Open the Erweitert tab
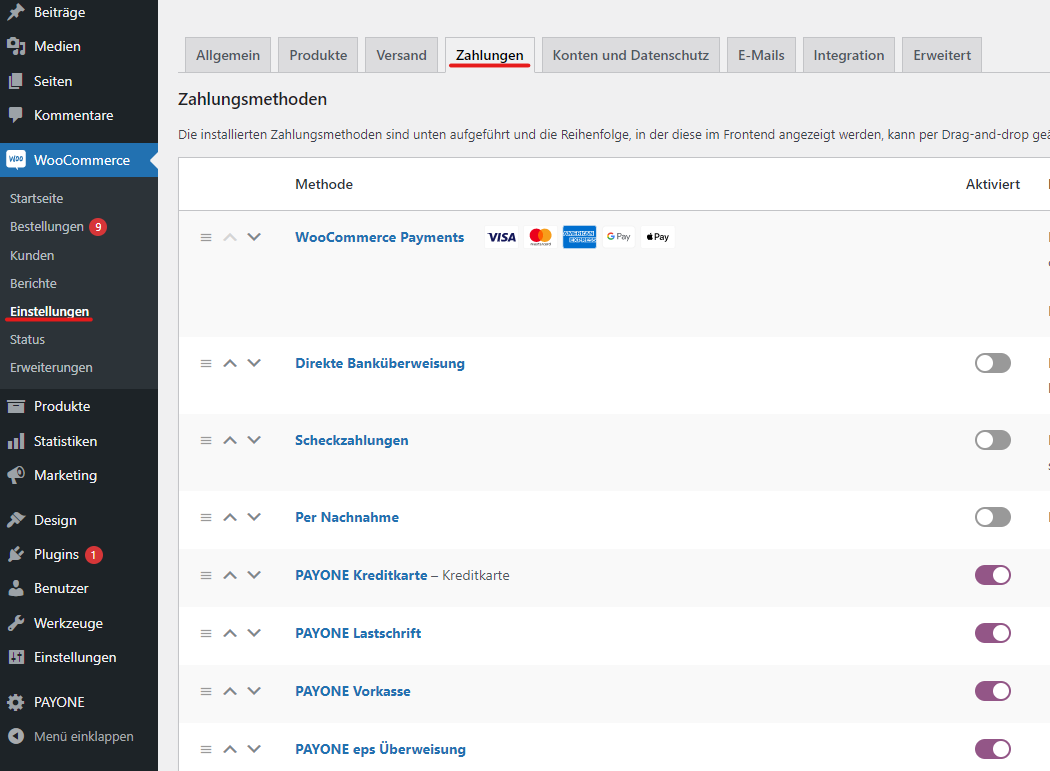Image resolution: width=1050 pixels, height=771 pixels. pos(942,55)
